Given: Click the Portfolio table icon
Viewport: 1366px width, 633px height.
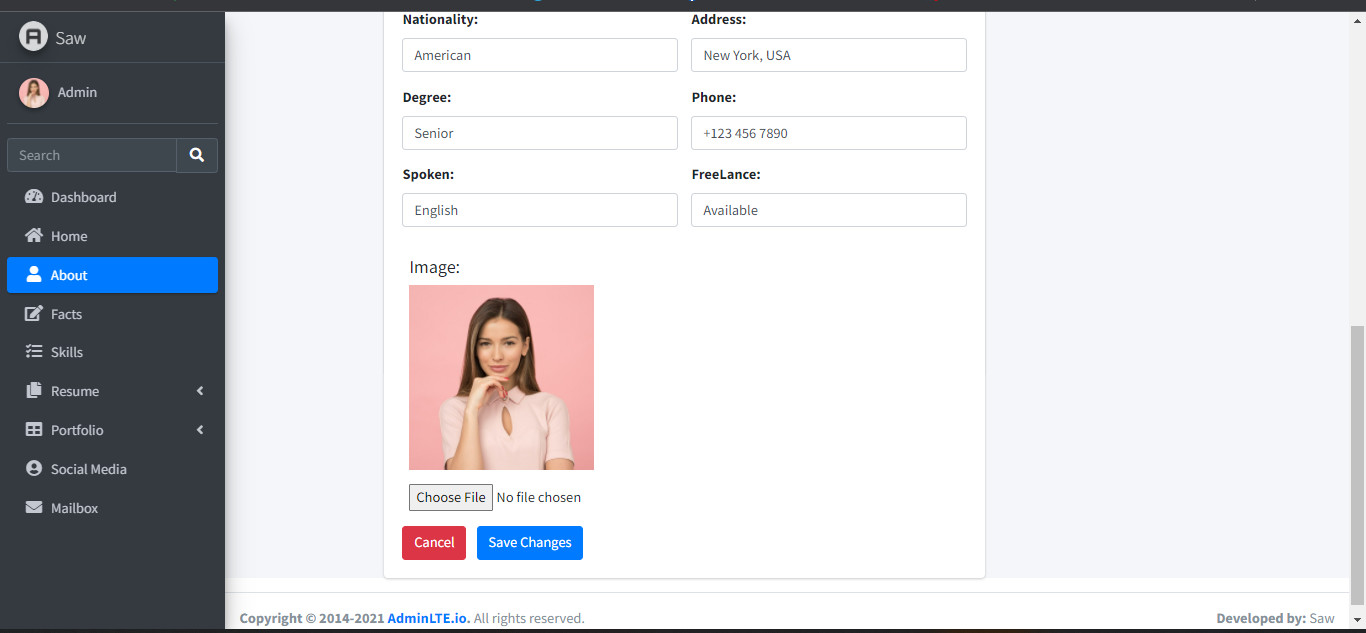Looking at the screenshot, I should (x=34, y=430).
